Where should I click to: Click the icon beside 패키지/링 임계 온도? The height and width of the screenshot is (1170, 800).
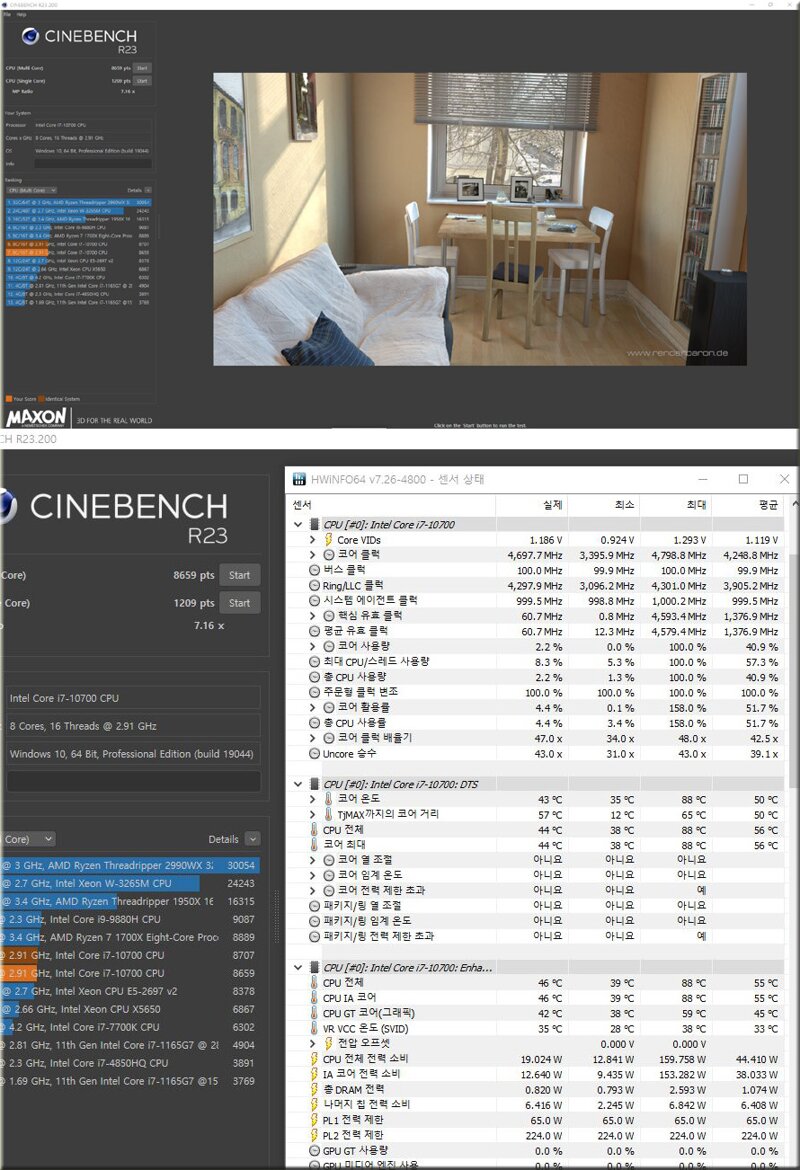[314, 921]
